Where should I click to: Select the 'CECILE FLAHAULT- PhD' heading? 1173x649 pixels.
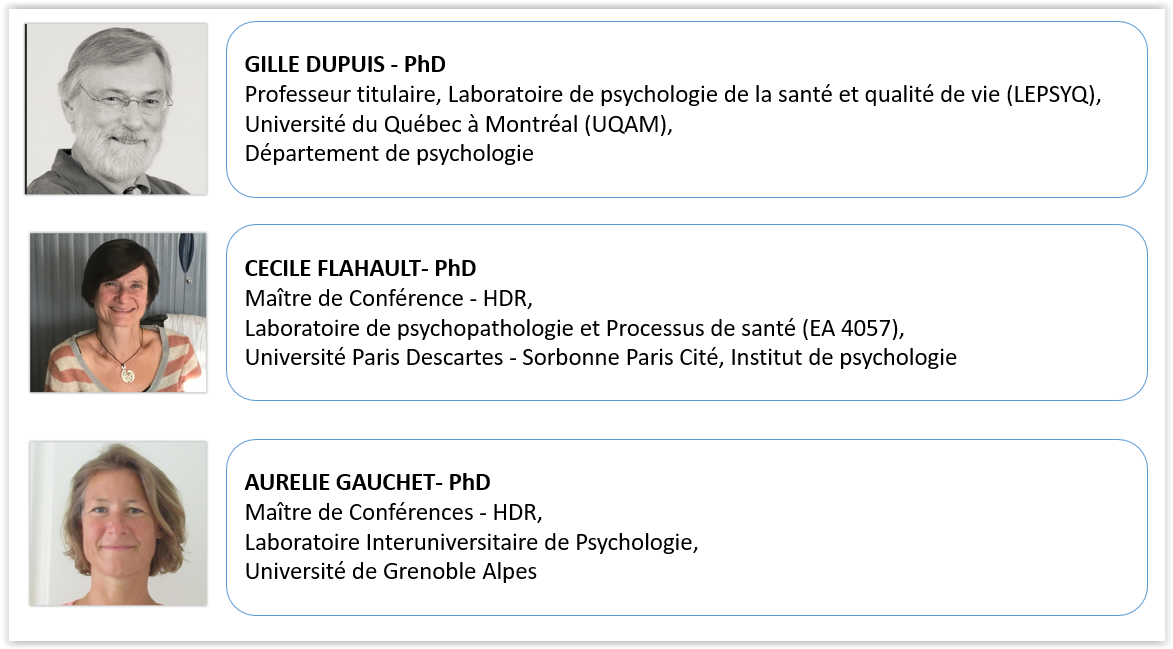360,268
